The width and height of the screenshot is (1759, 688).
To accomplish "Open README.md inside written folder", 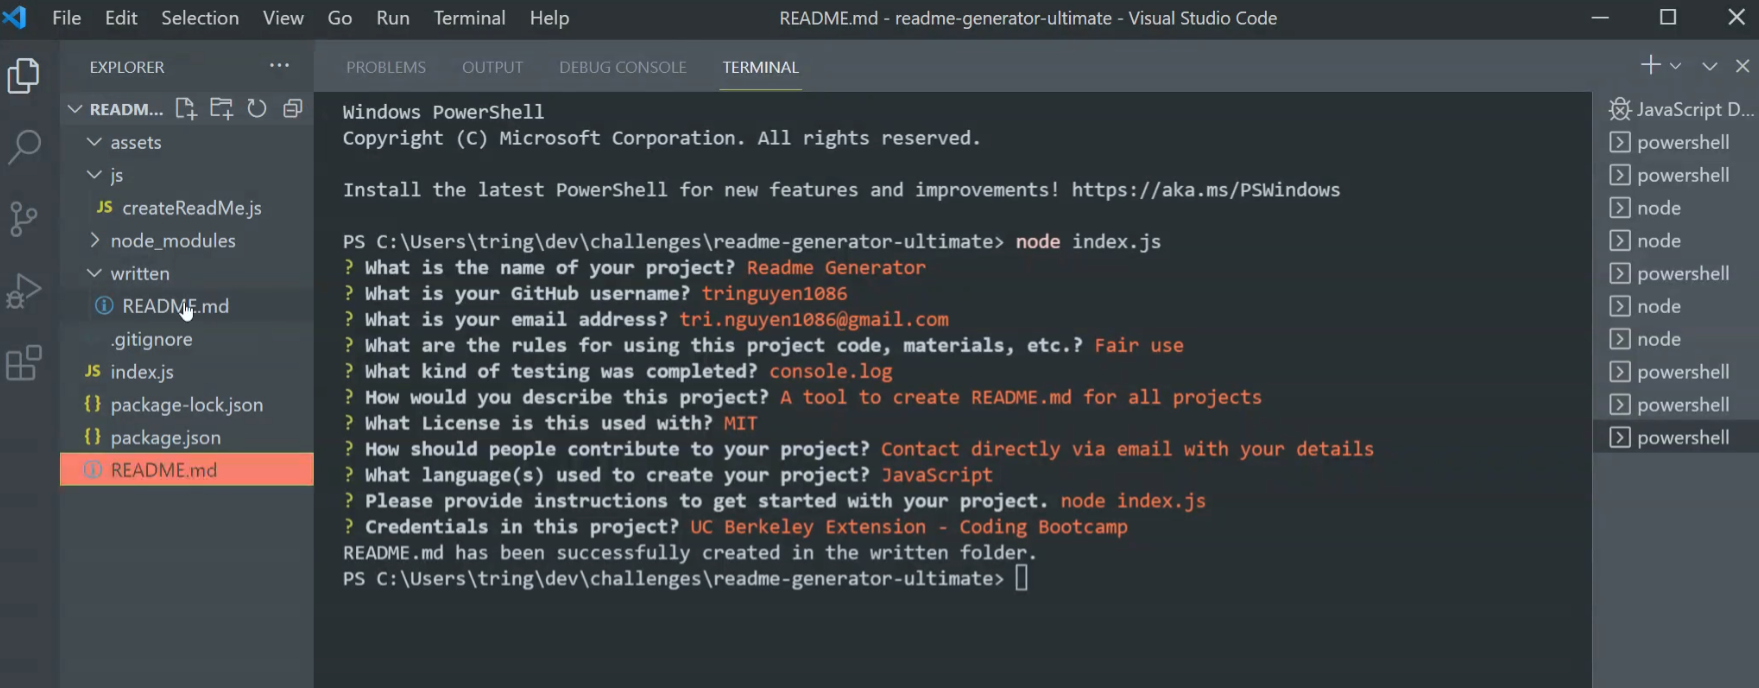I will coord(187,306).
